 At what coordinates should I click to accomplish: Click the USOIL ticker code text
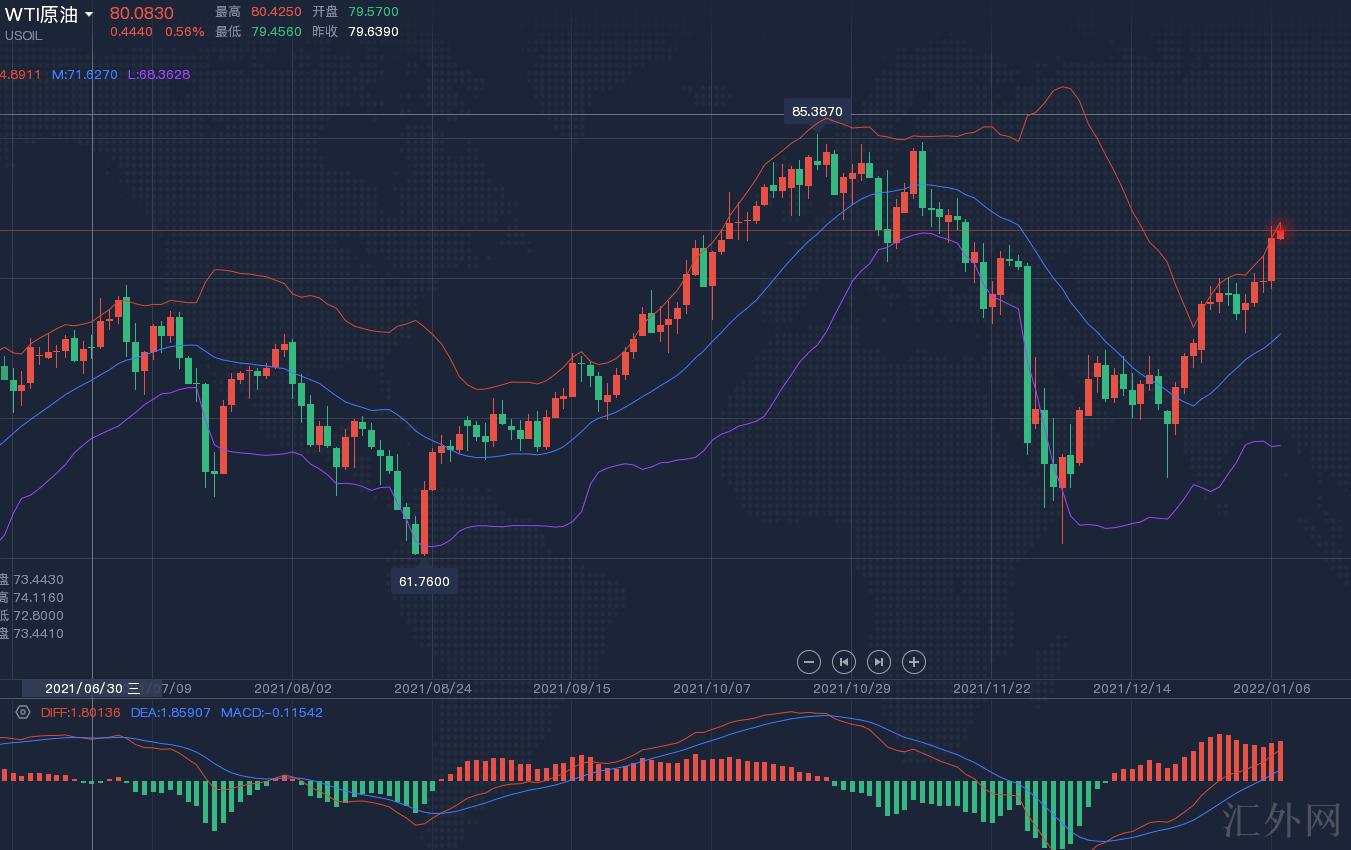(x=24, y=36)
